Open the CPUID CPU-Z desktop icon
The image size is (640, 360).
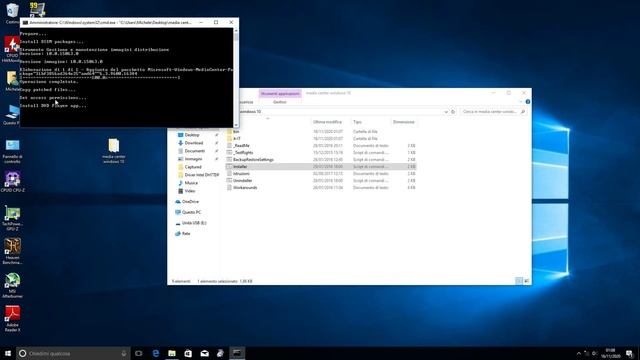point(12,182)
